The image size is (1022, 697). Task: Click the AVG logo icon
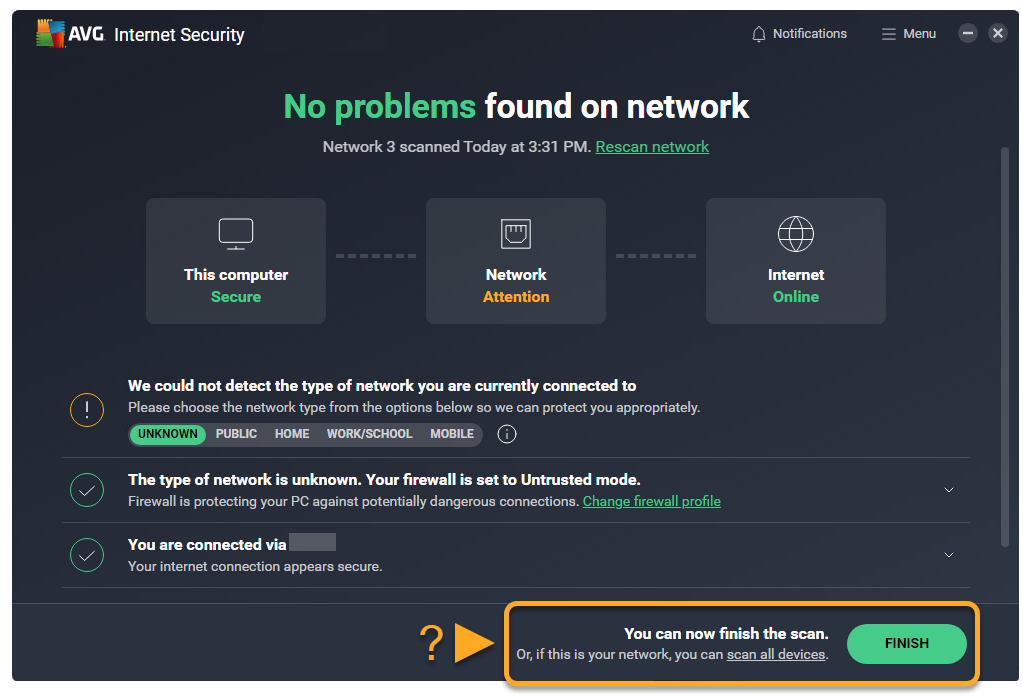51,34
